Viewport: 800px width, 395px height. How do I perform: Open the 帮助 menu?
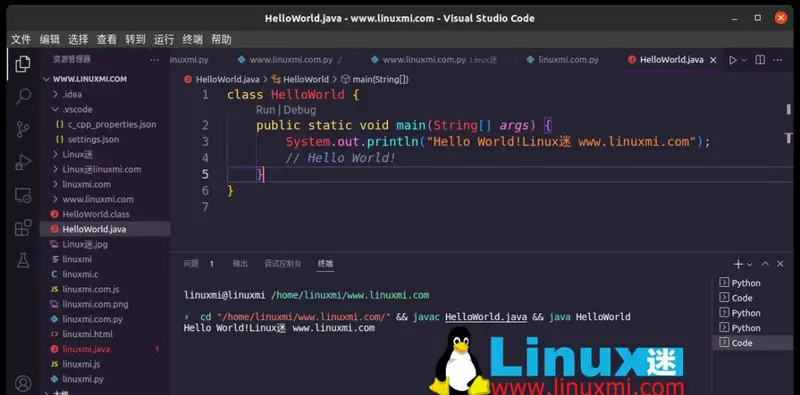pyautogui.click(x=221, y=39)
